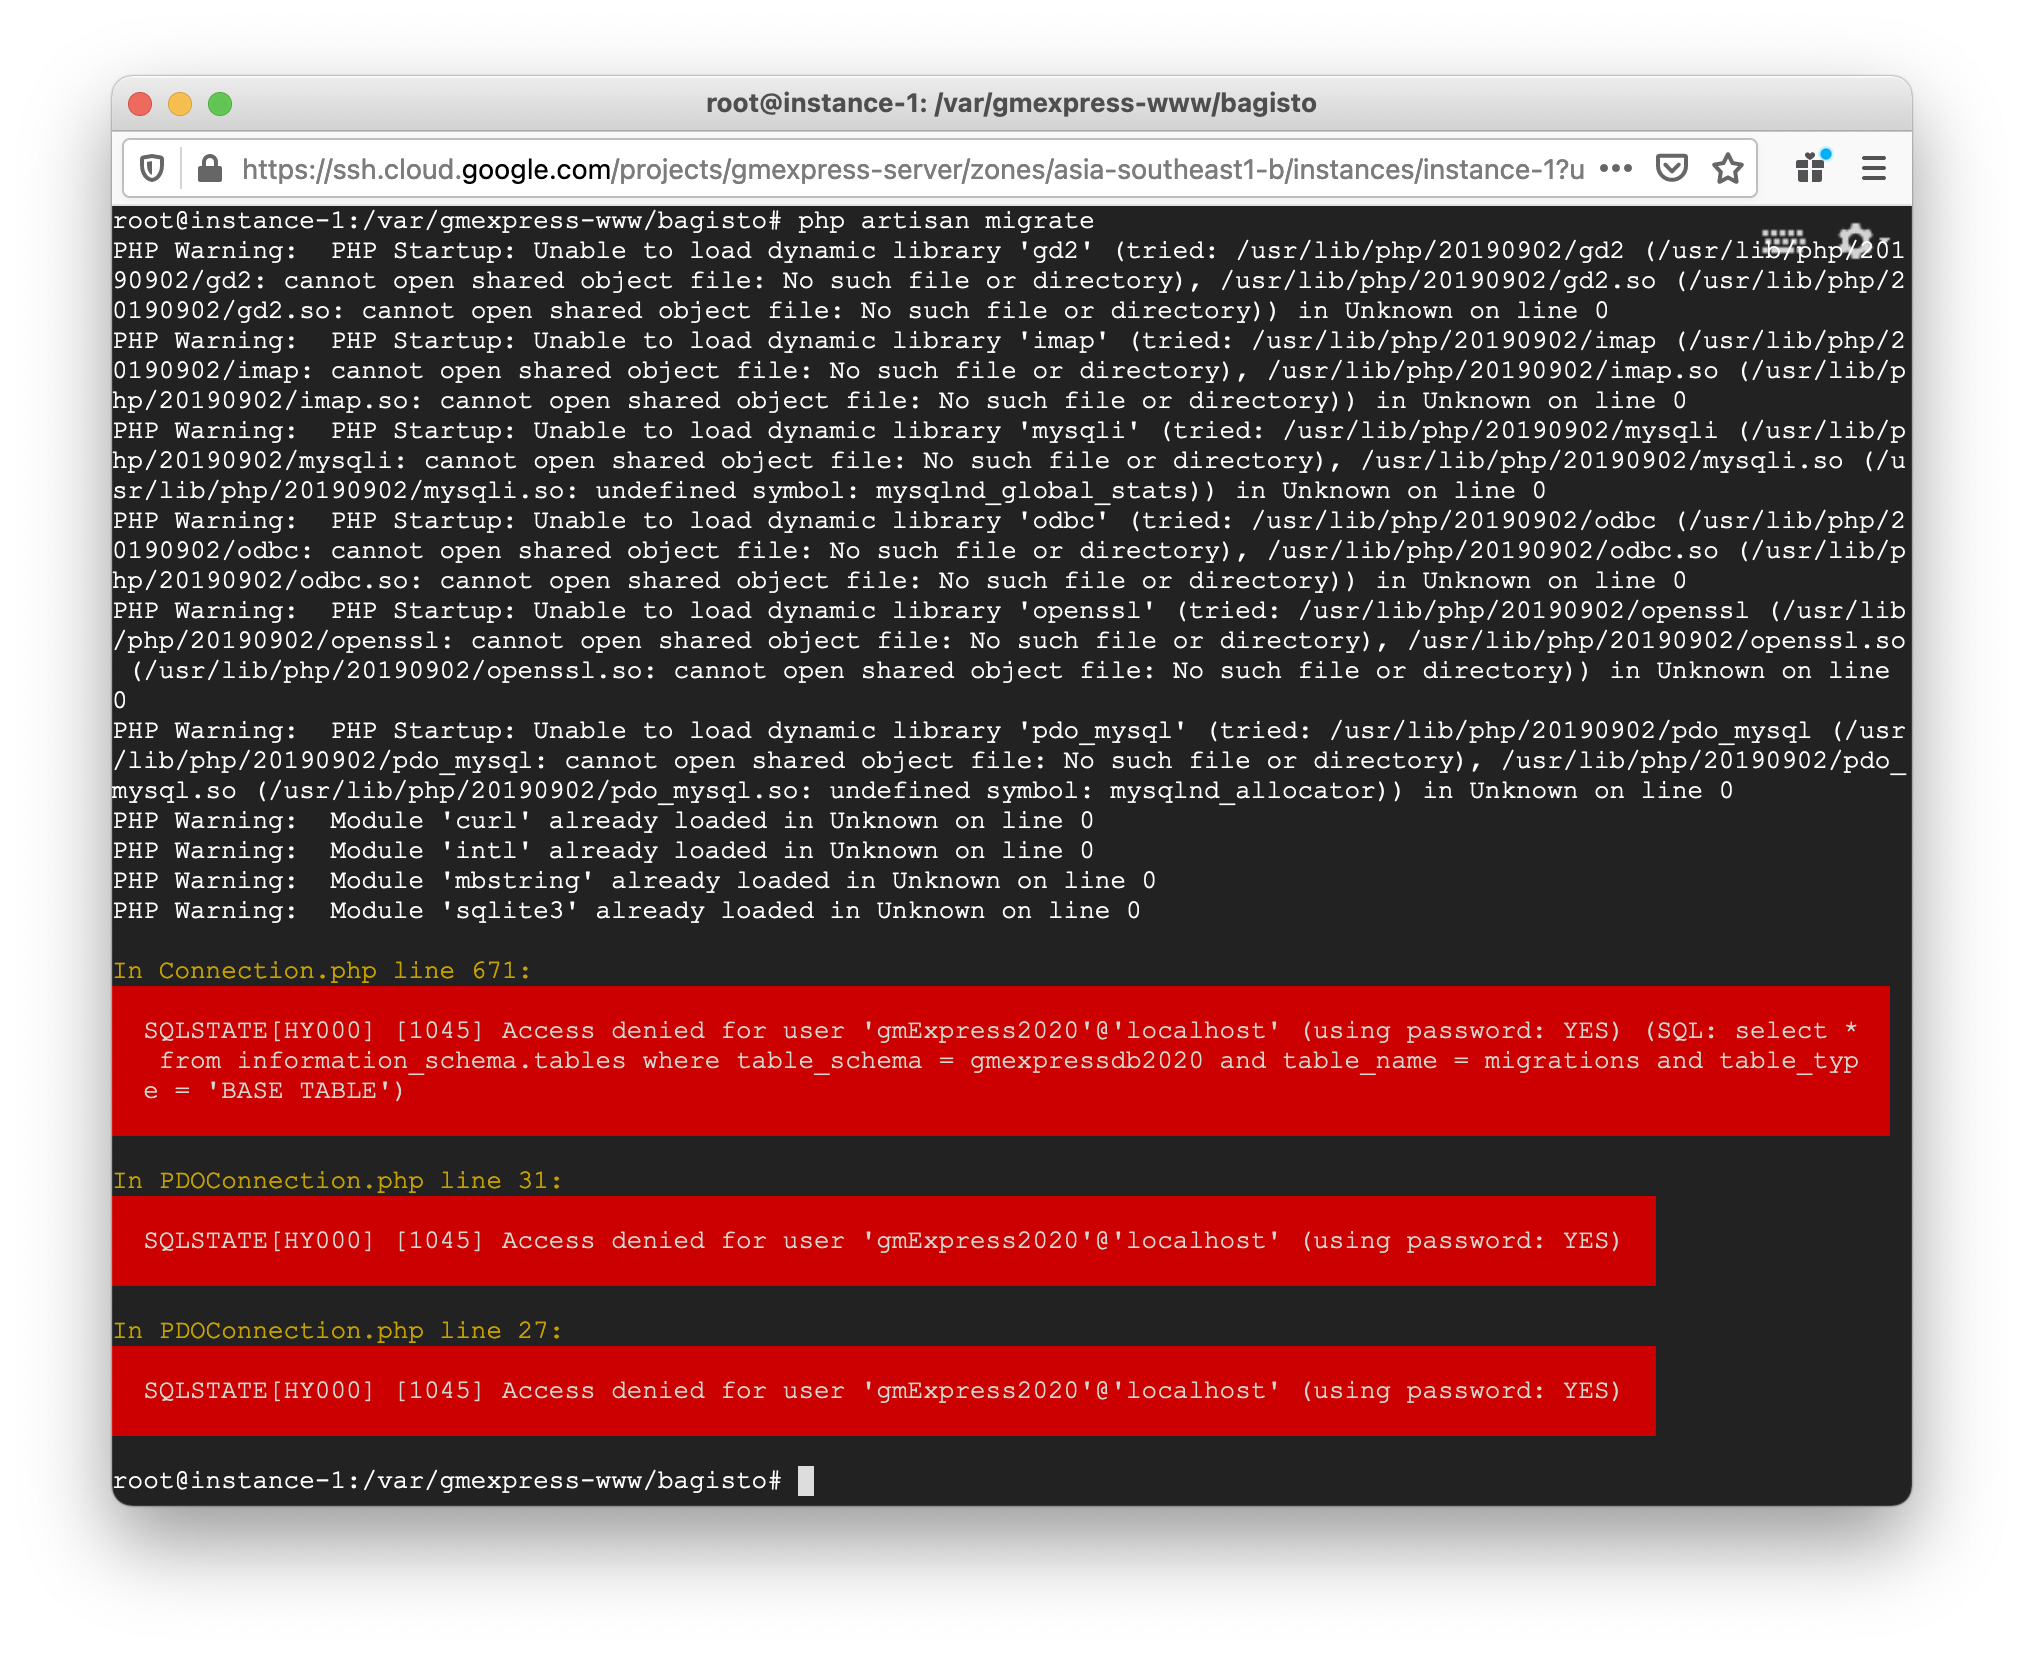The height and width of the screenshot is (1654, 2024).
Task: Click the tracking protection shield icon
Action: click(x=152, y=169)
